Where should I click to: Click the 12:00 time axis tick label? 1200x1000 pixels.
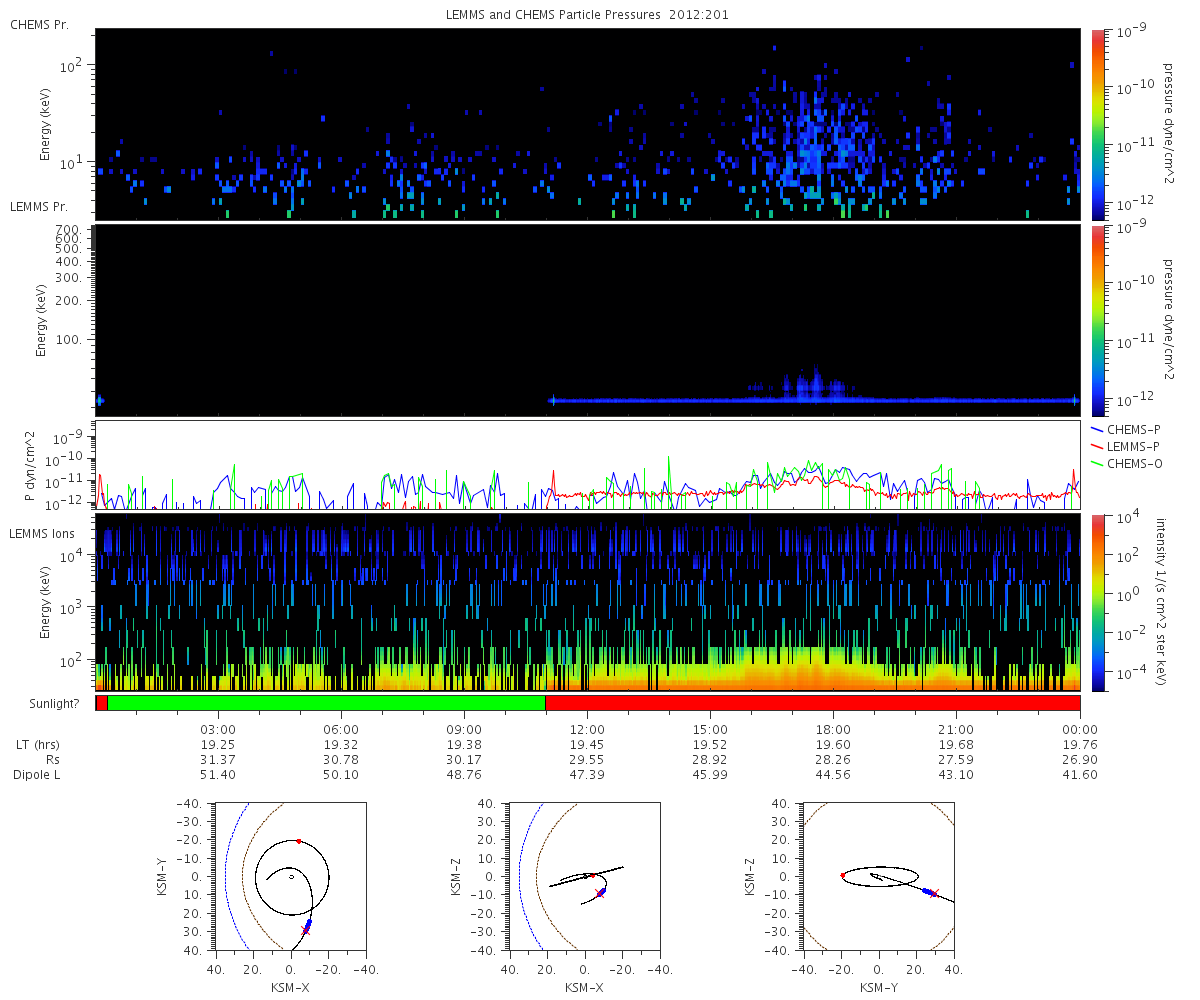click(587, 729)
